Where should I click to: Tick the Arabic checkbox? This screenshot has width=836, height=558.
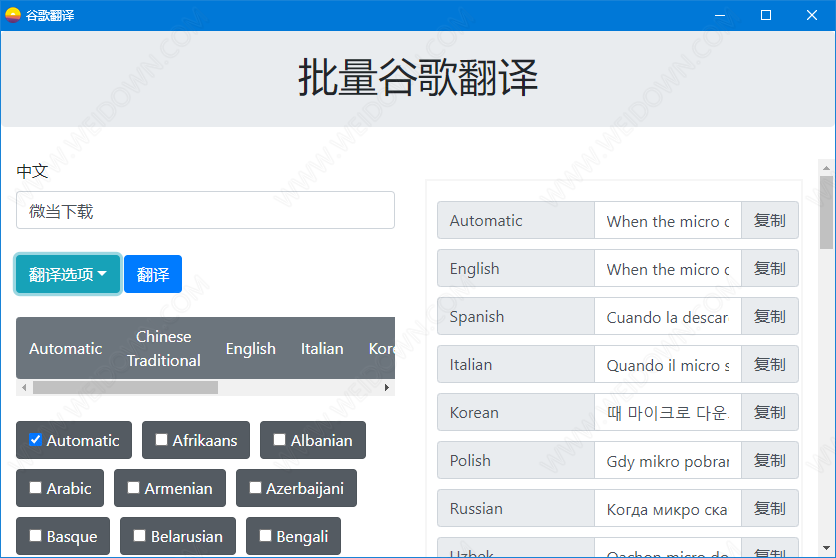pos(35,488)
